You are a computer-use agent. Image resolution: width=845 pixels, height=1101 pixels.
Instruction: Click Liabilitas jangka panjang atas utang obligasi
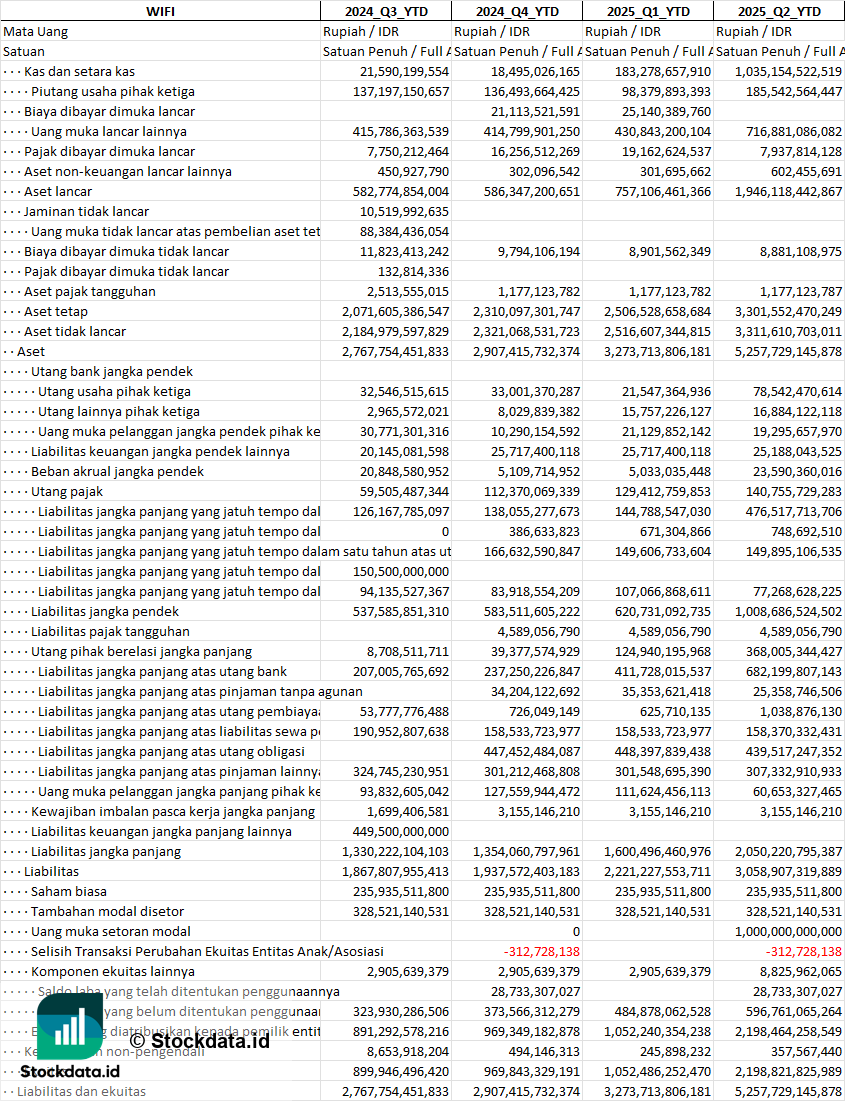171,752
